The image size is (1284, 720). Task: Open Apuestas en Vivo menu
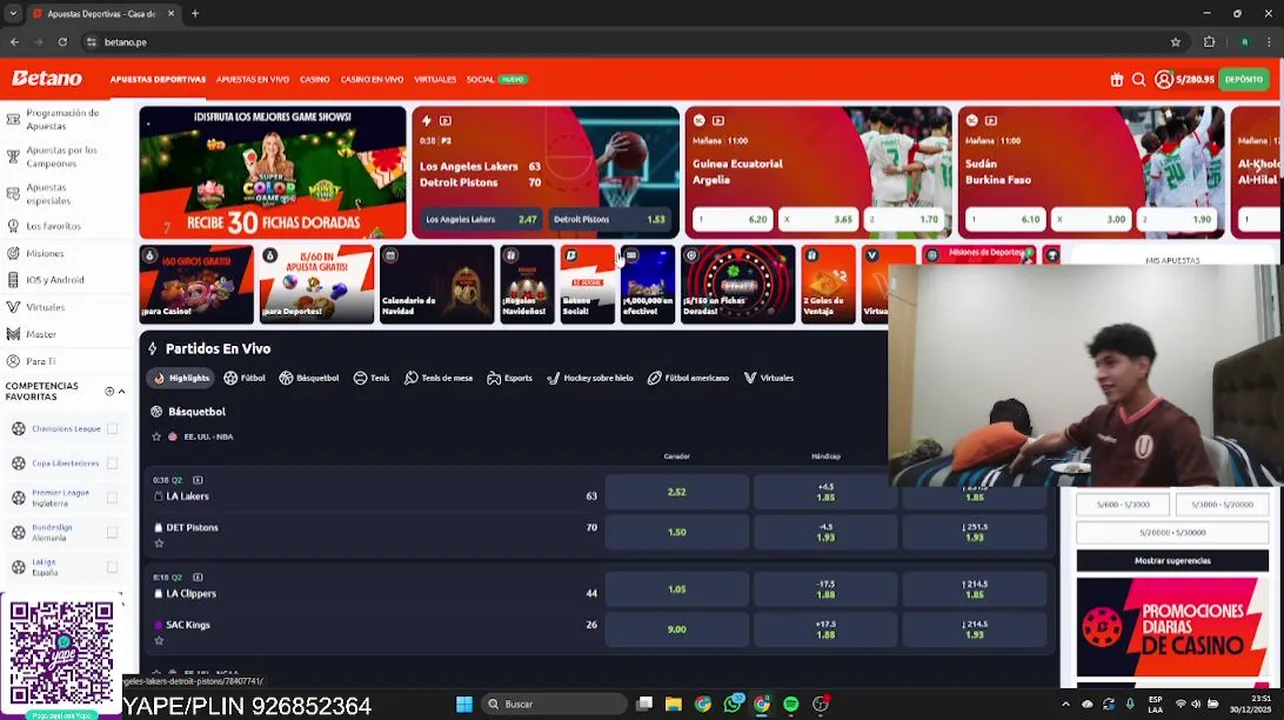pyautogui.click(x=252, y=79)
